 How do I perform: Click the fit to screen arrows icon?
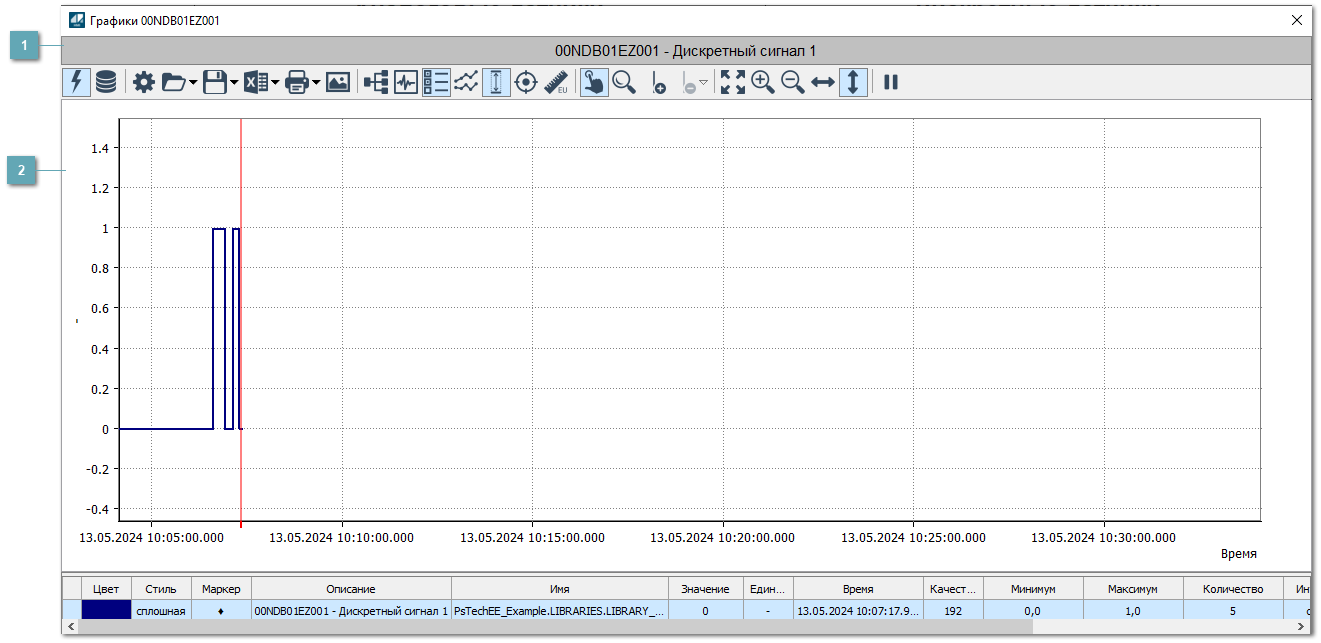[733, 83]
